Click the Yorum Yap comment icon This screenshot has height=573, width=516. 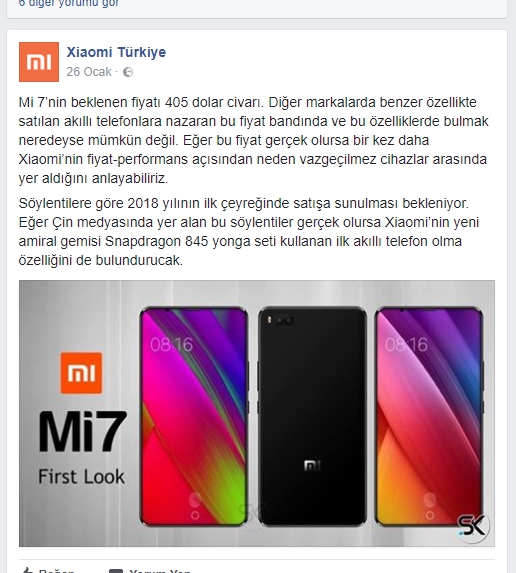[116, 571]
